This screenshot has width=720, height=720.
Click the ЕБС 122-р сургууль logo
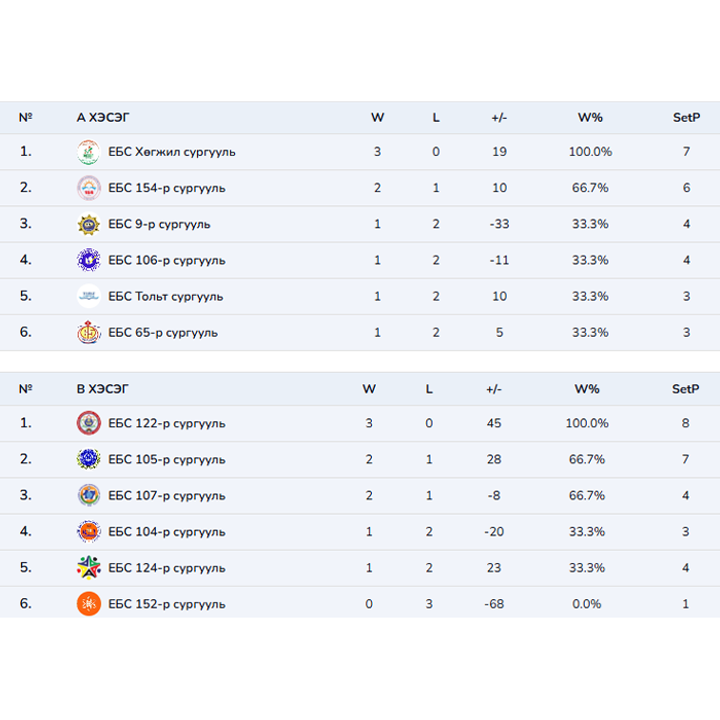pyautogui.click(x=89, y=423)
